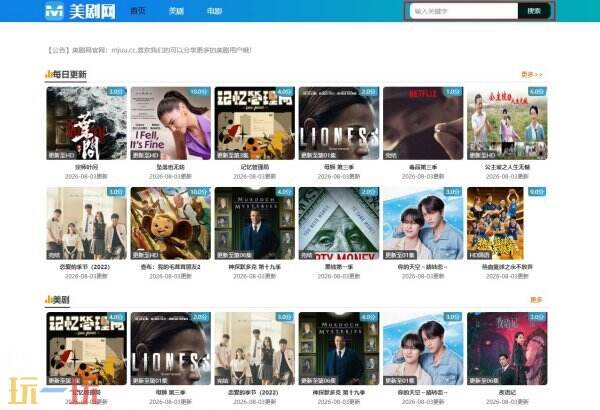Click 母狮 第三季 title in 每日更新 section
Screen dimensions: 600x410
point(339,167)
